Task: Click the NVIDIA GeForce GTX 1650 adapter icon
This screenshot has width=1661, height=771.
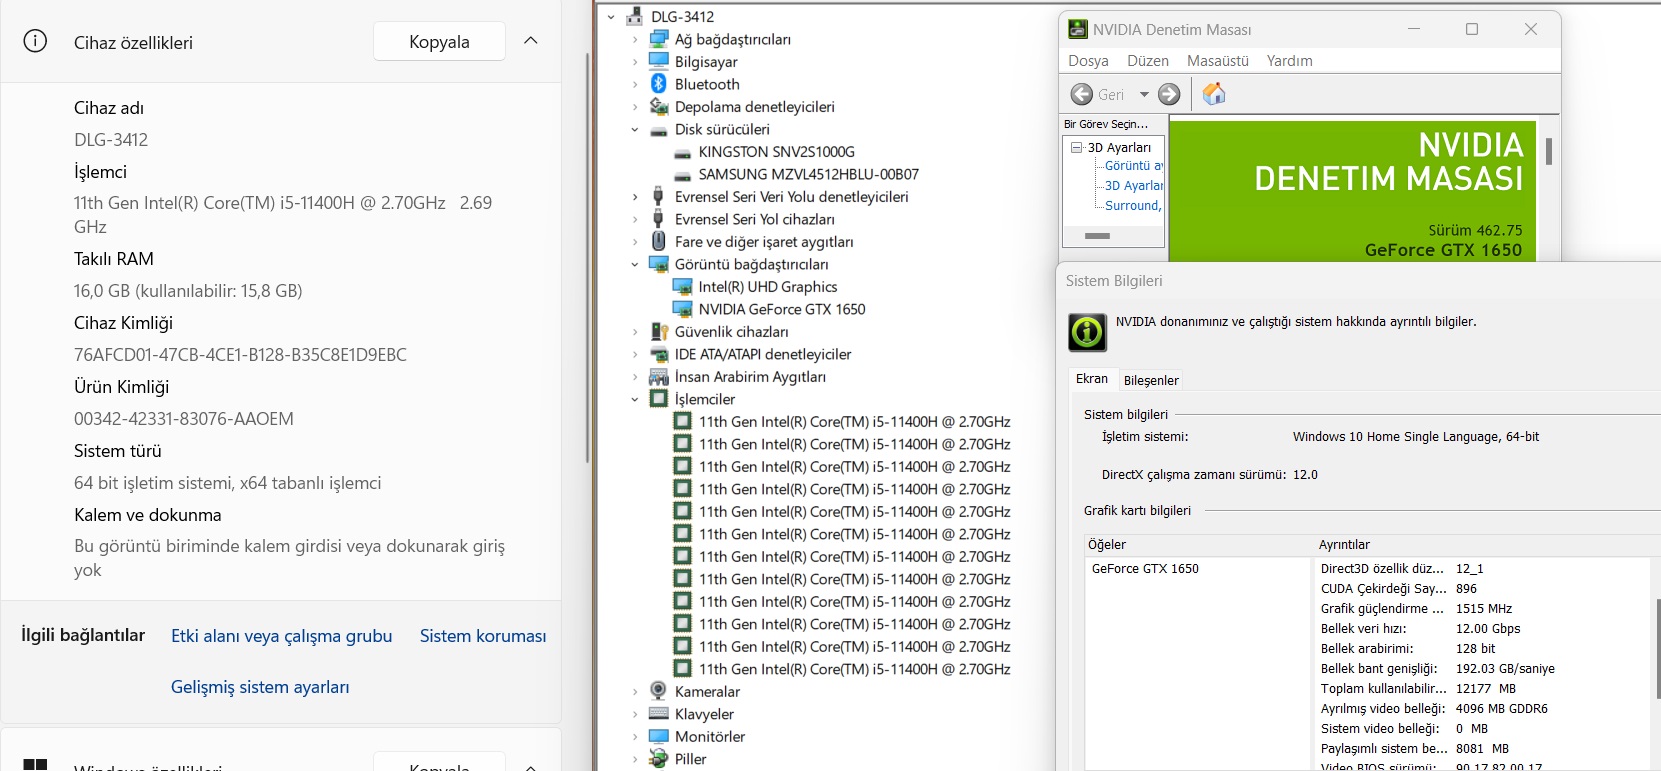Action: (x=683, y=309)
